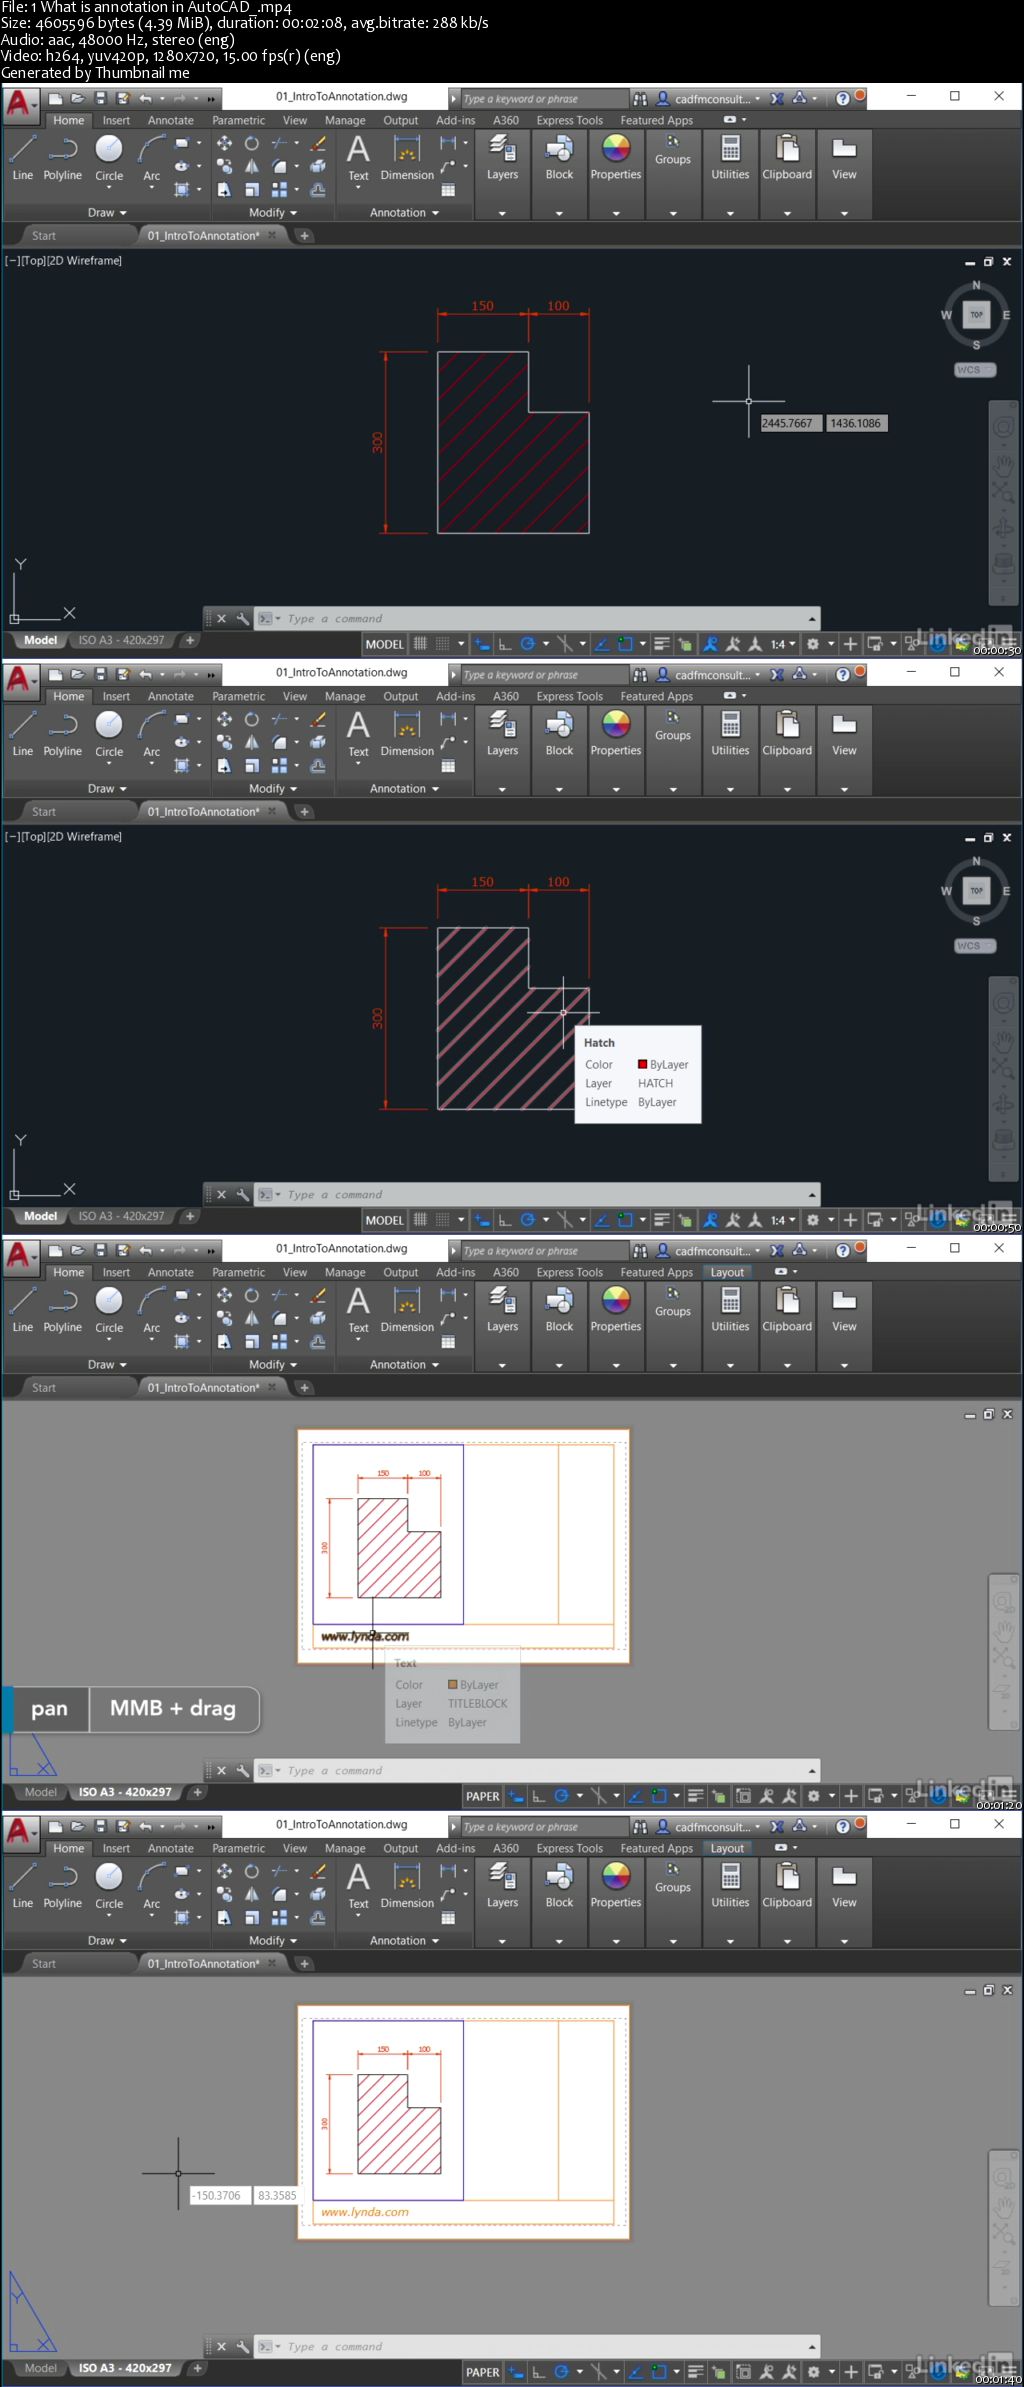The image size is (1024, 2387).
Task: Click the Workspace gear icon in the 00:00:30 status bar
Action: point(813,644)
